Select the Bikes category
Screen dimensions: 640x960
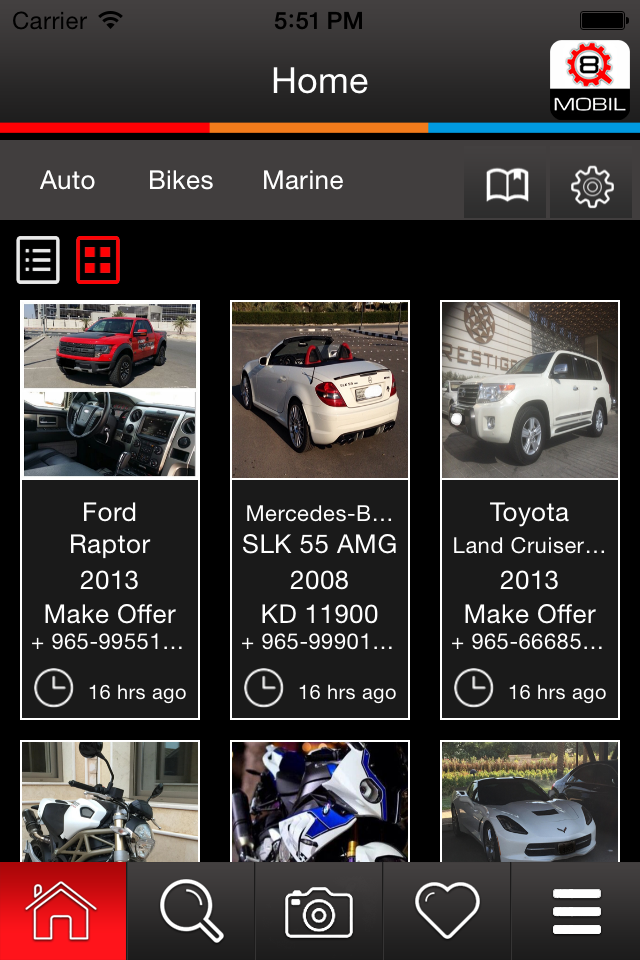pos(181,181)
